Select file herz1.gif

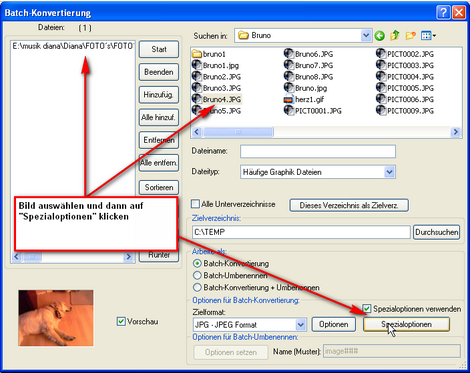click(x=304, y=99)
